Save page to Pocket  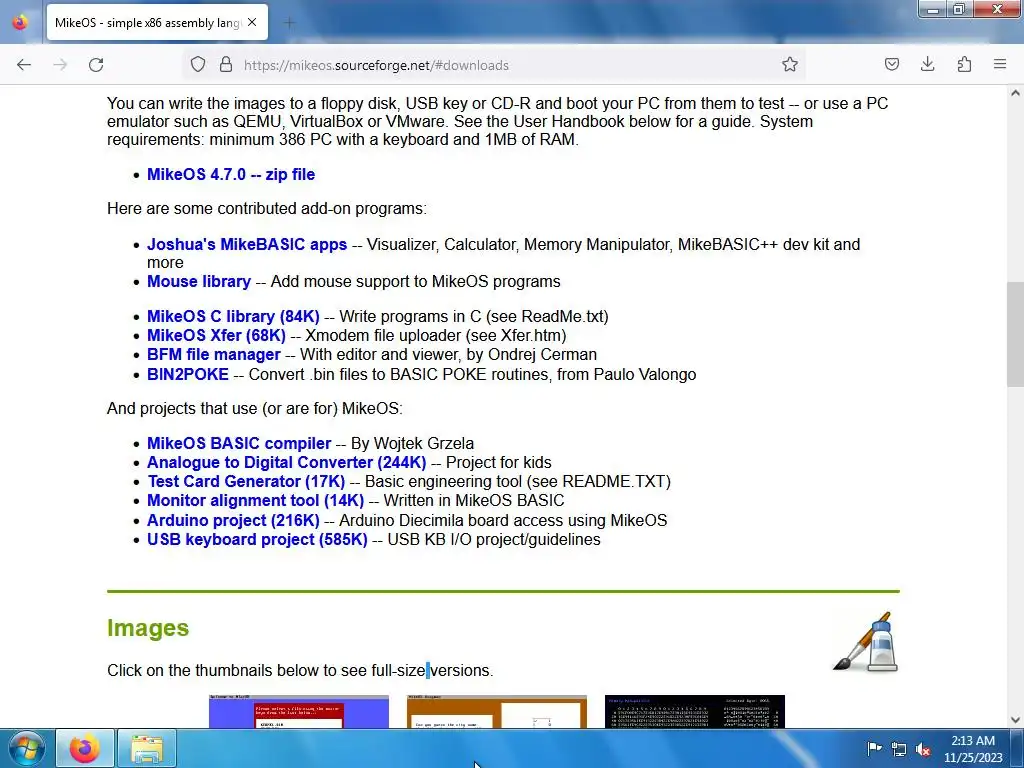[891, 64]
